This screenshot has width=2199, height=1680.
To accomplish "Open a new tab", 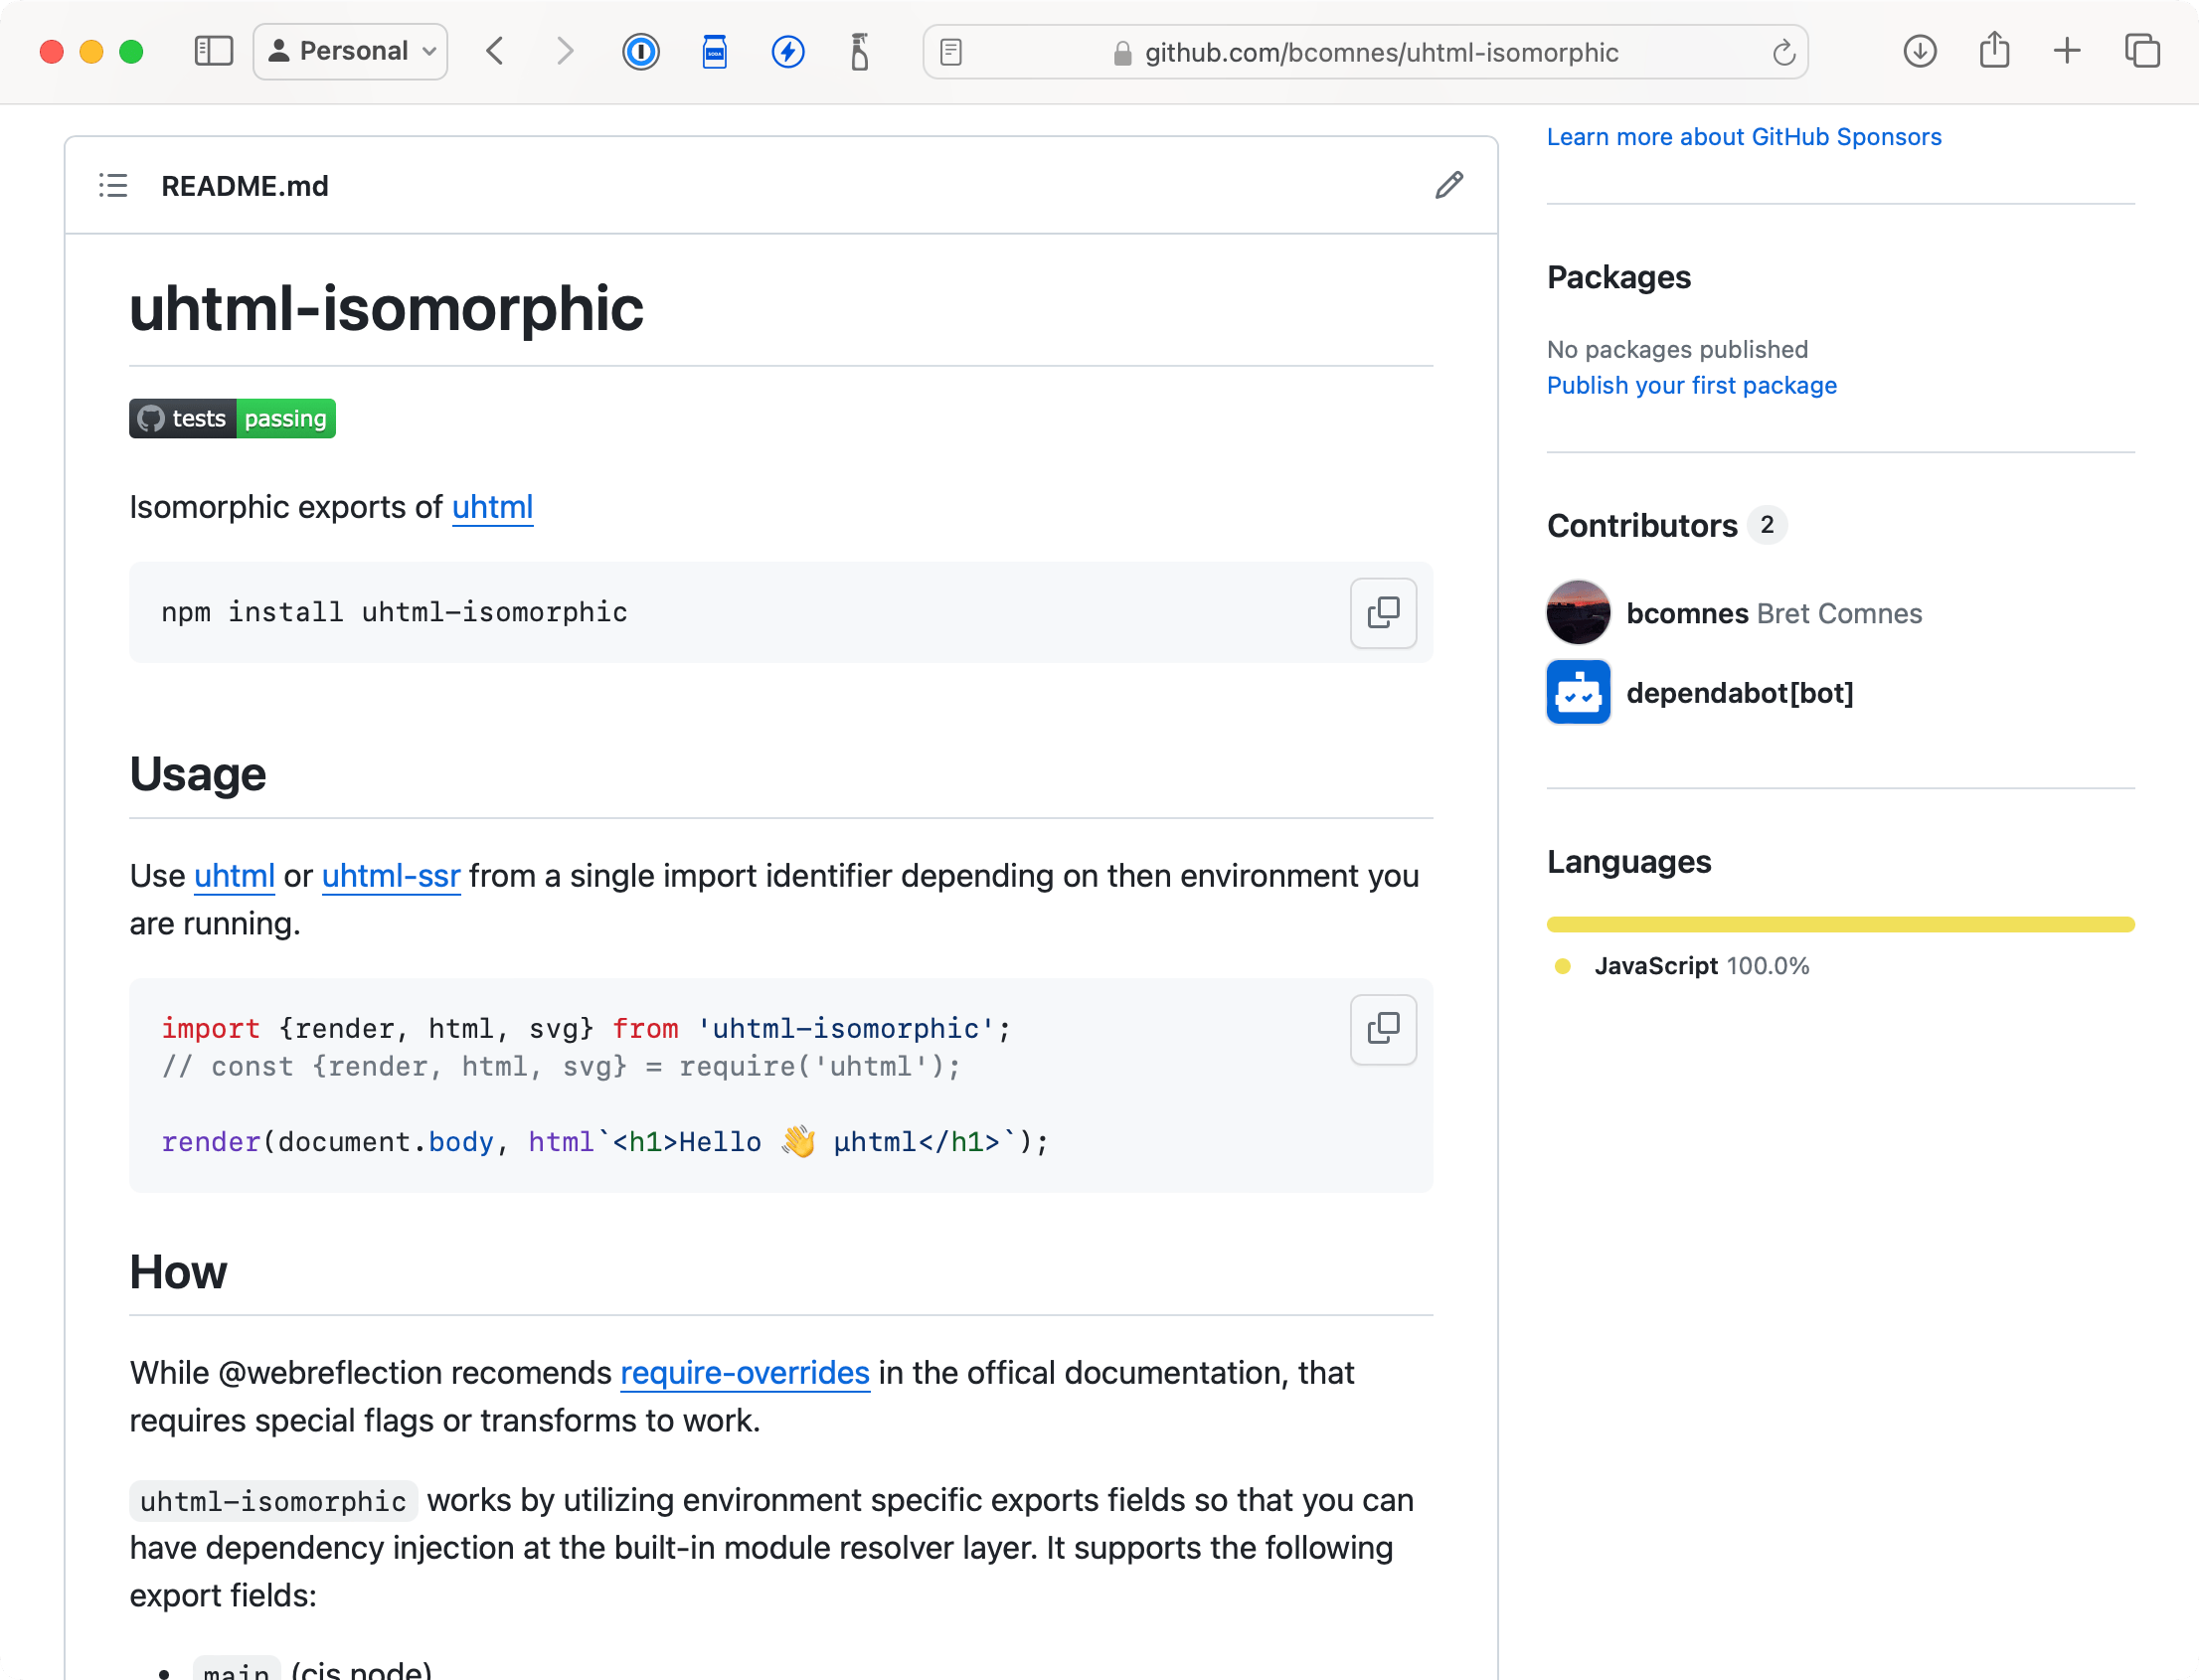I will pos(2067,51).
